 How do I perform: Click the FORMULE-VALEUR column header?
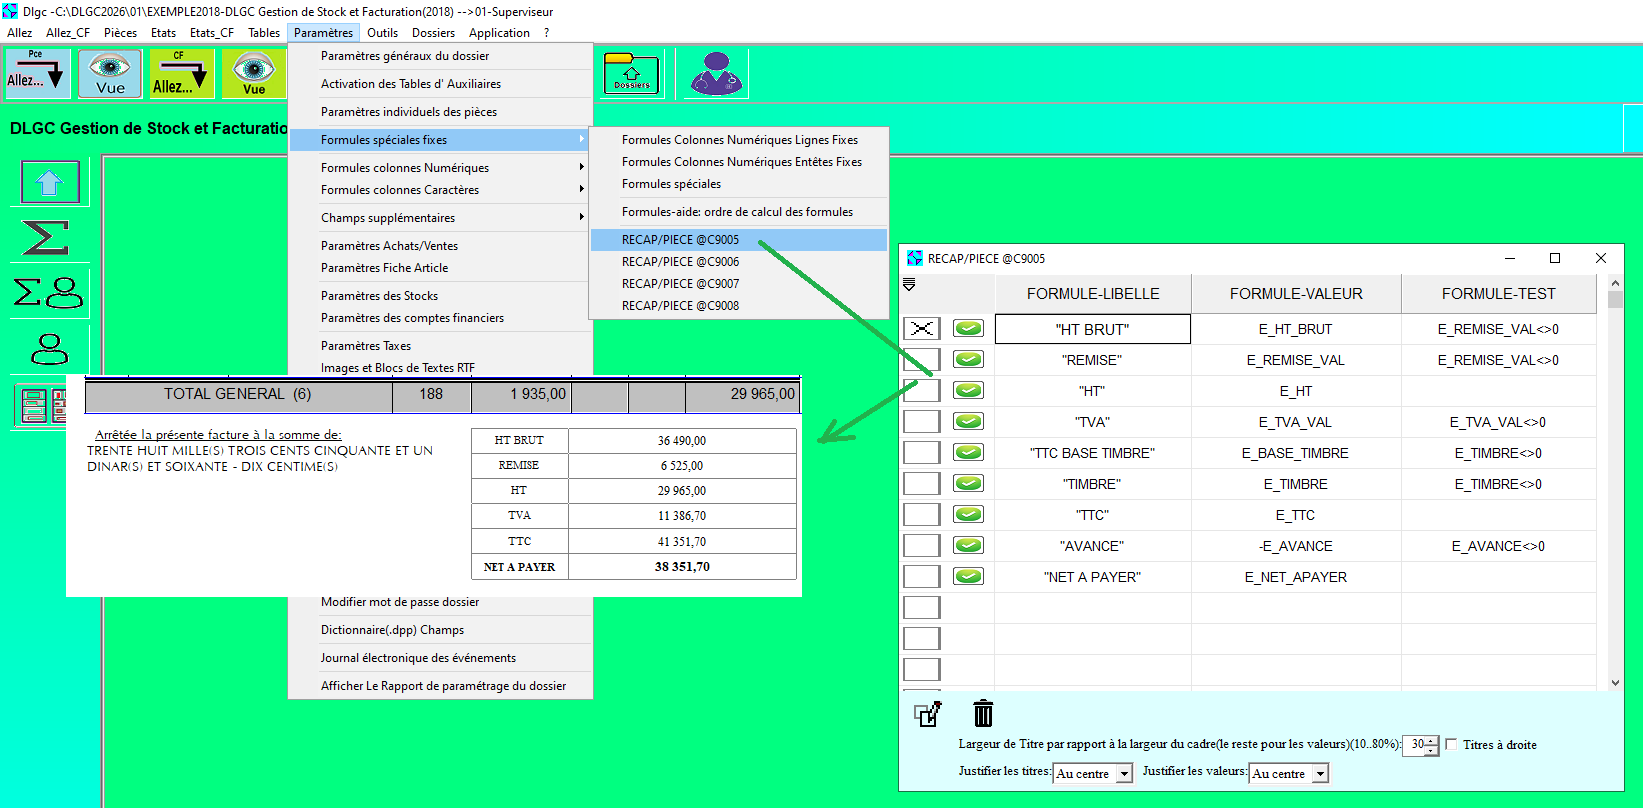[x=1295, y=294]
